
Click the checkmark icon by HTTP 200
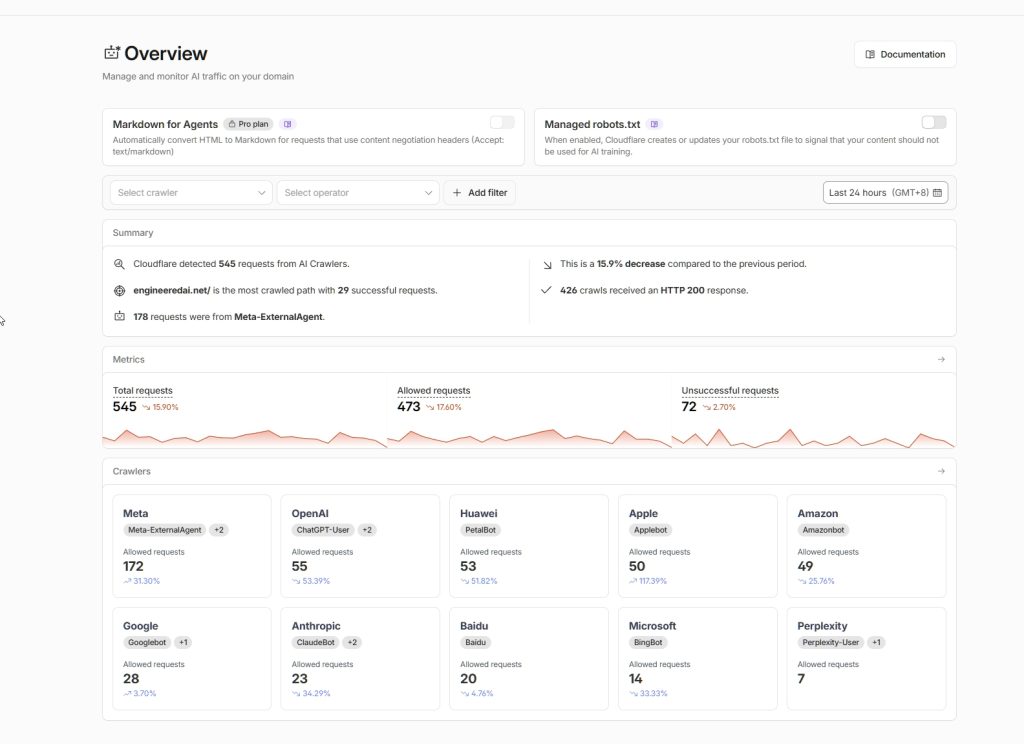546,290
